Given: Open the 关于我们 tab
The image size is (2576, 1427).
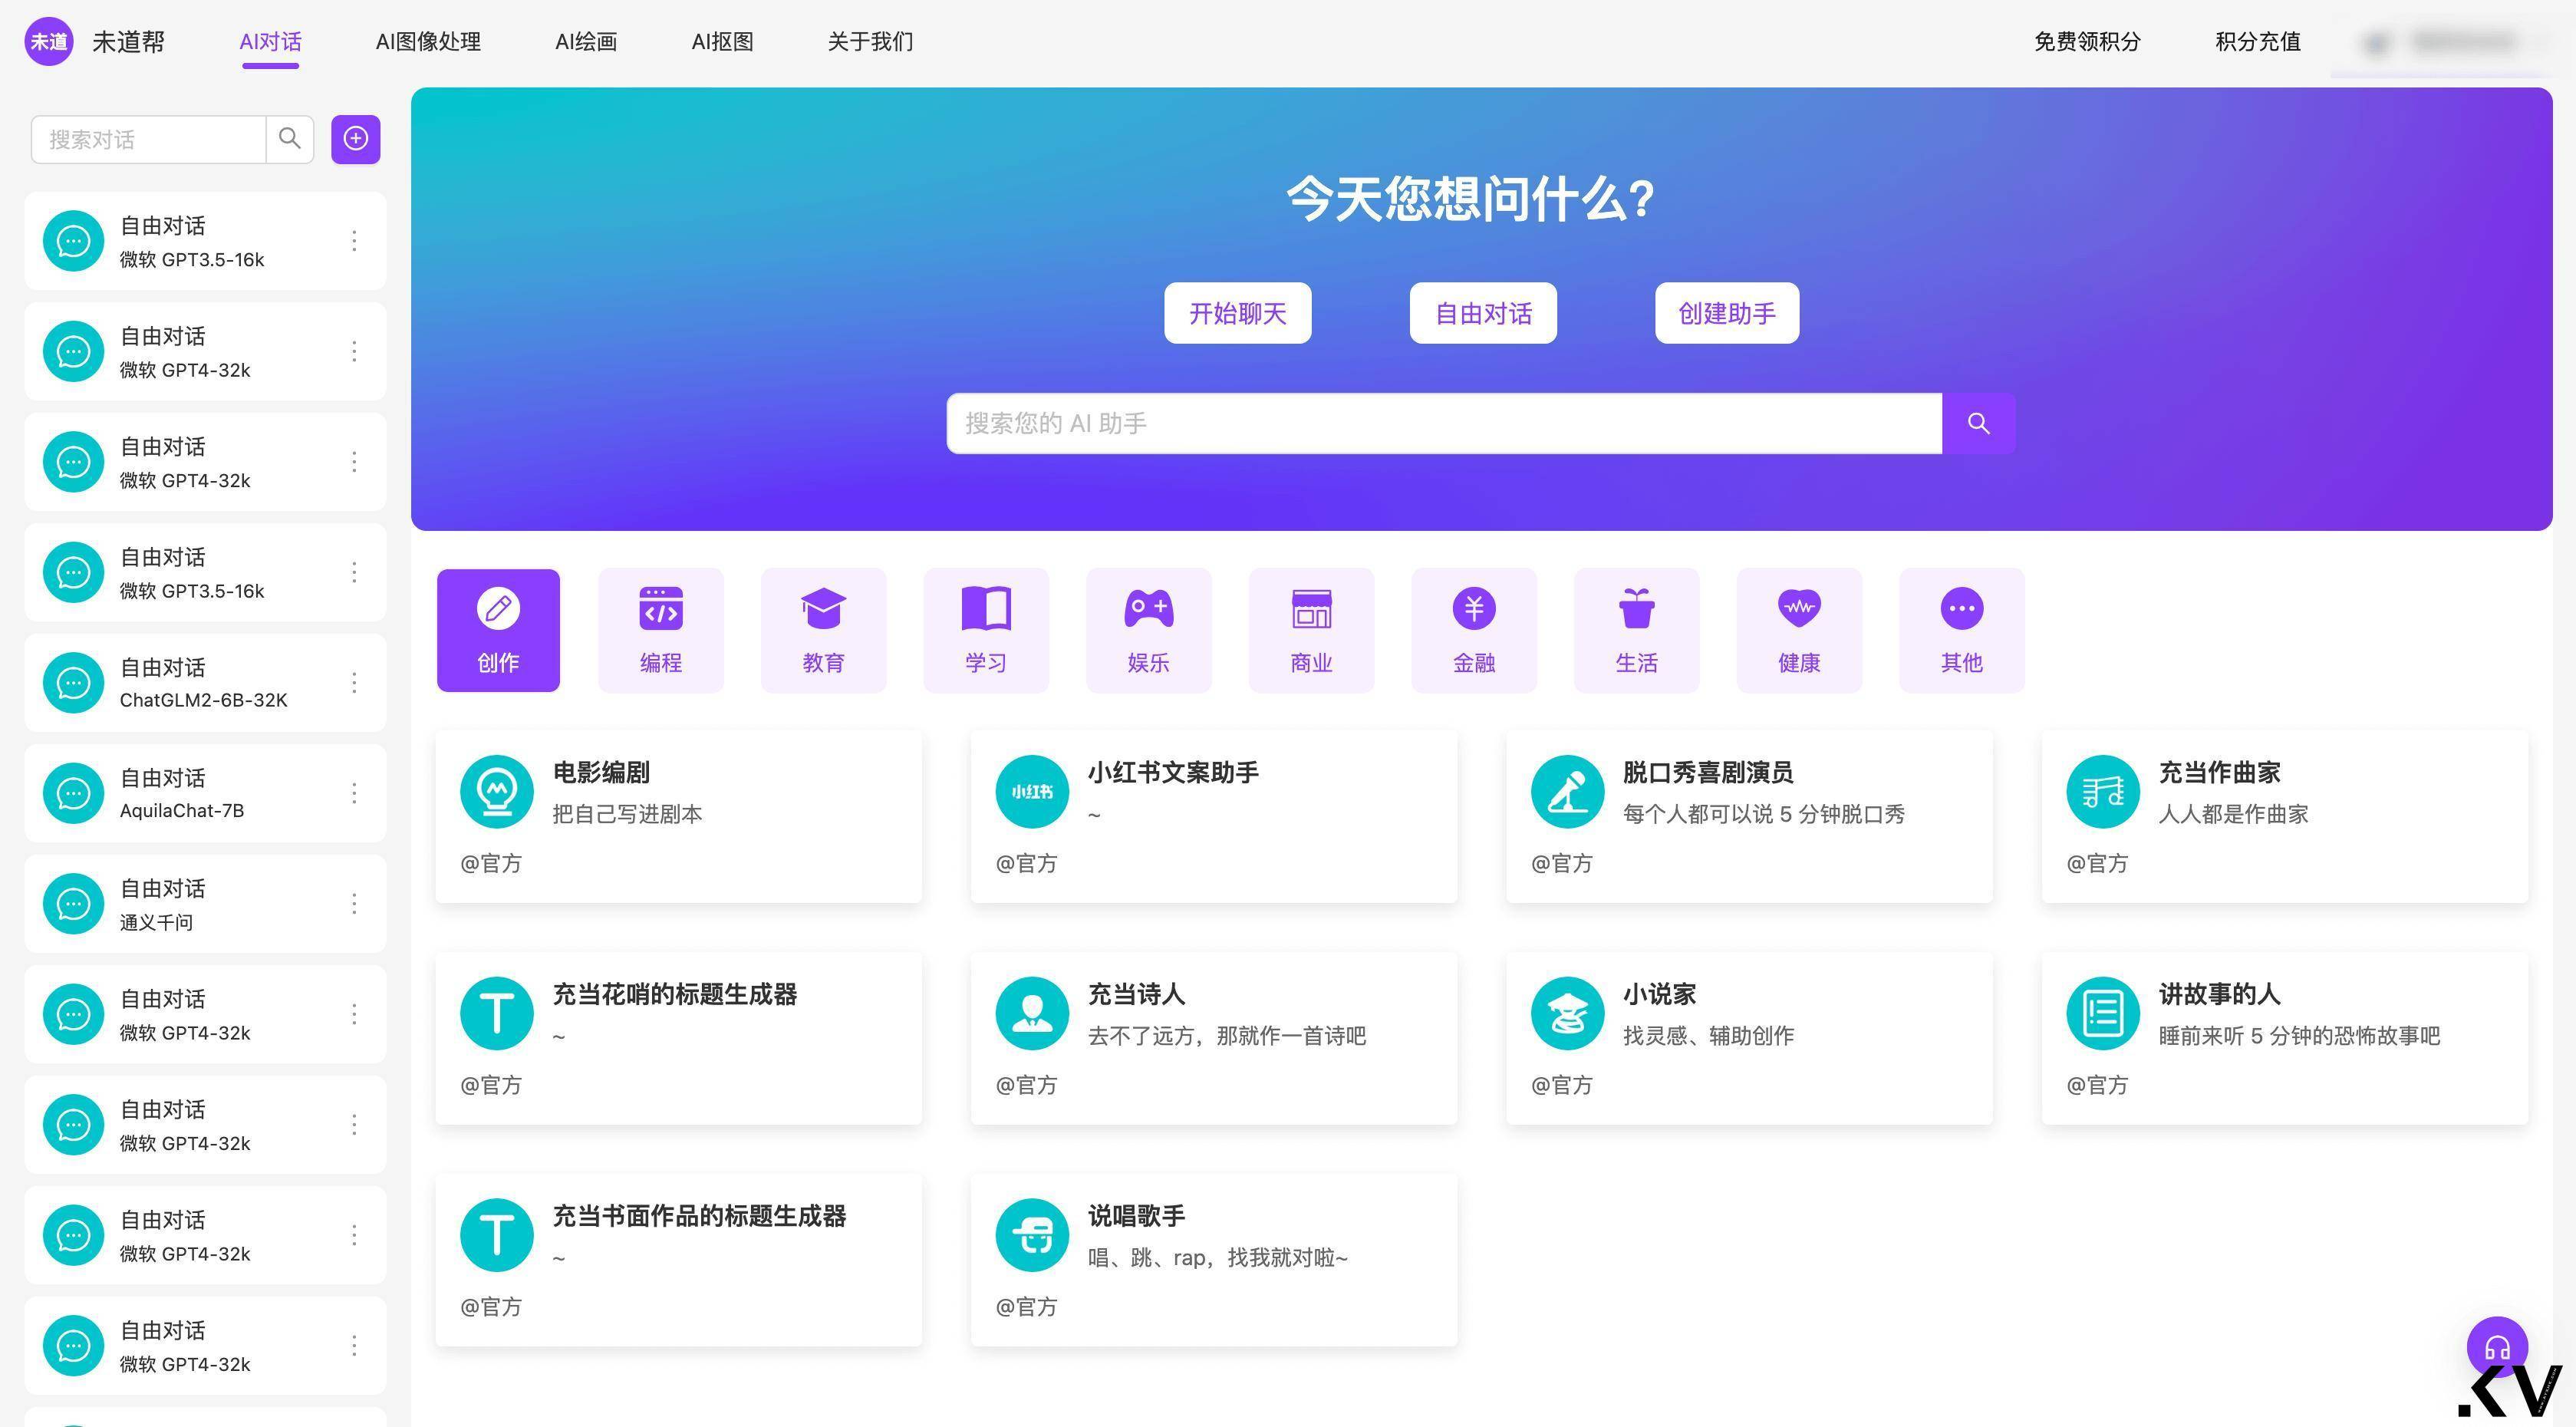Looking at the screenshot, I should pos(870,42).
